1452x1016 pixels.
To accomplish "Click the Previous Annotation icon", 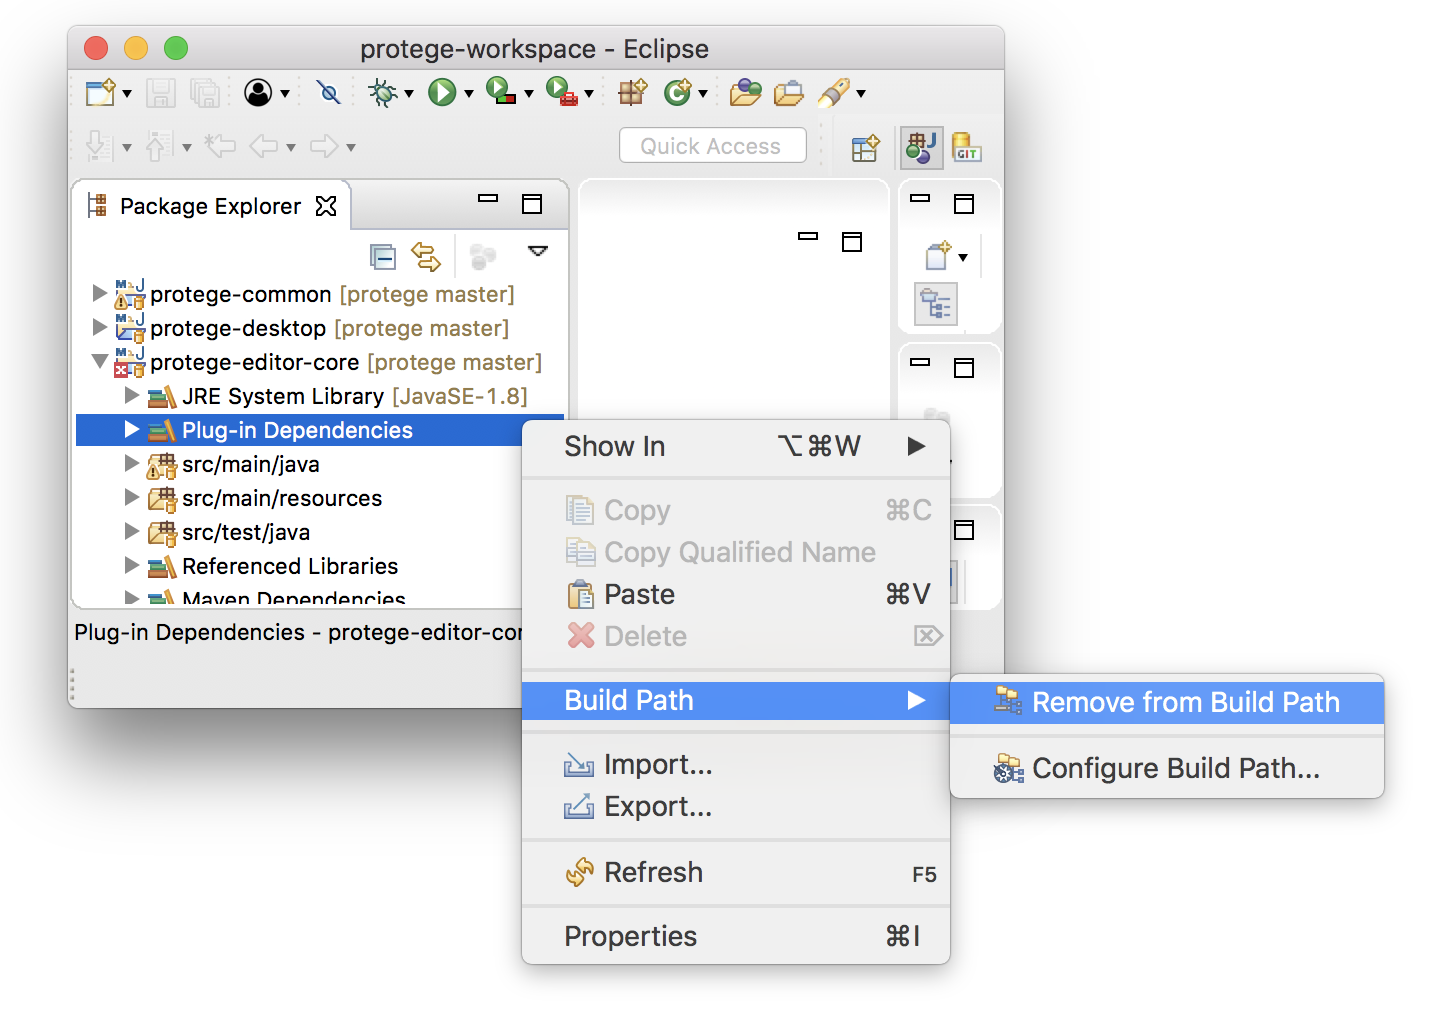I will (x=159, y=147).
